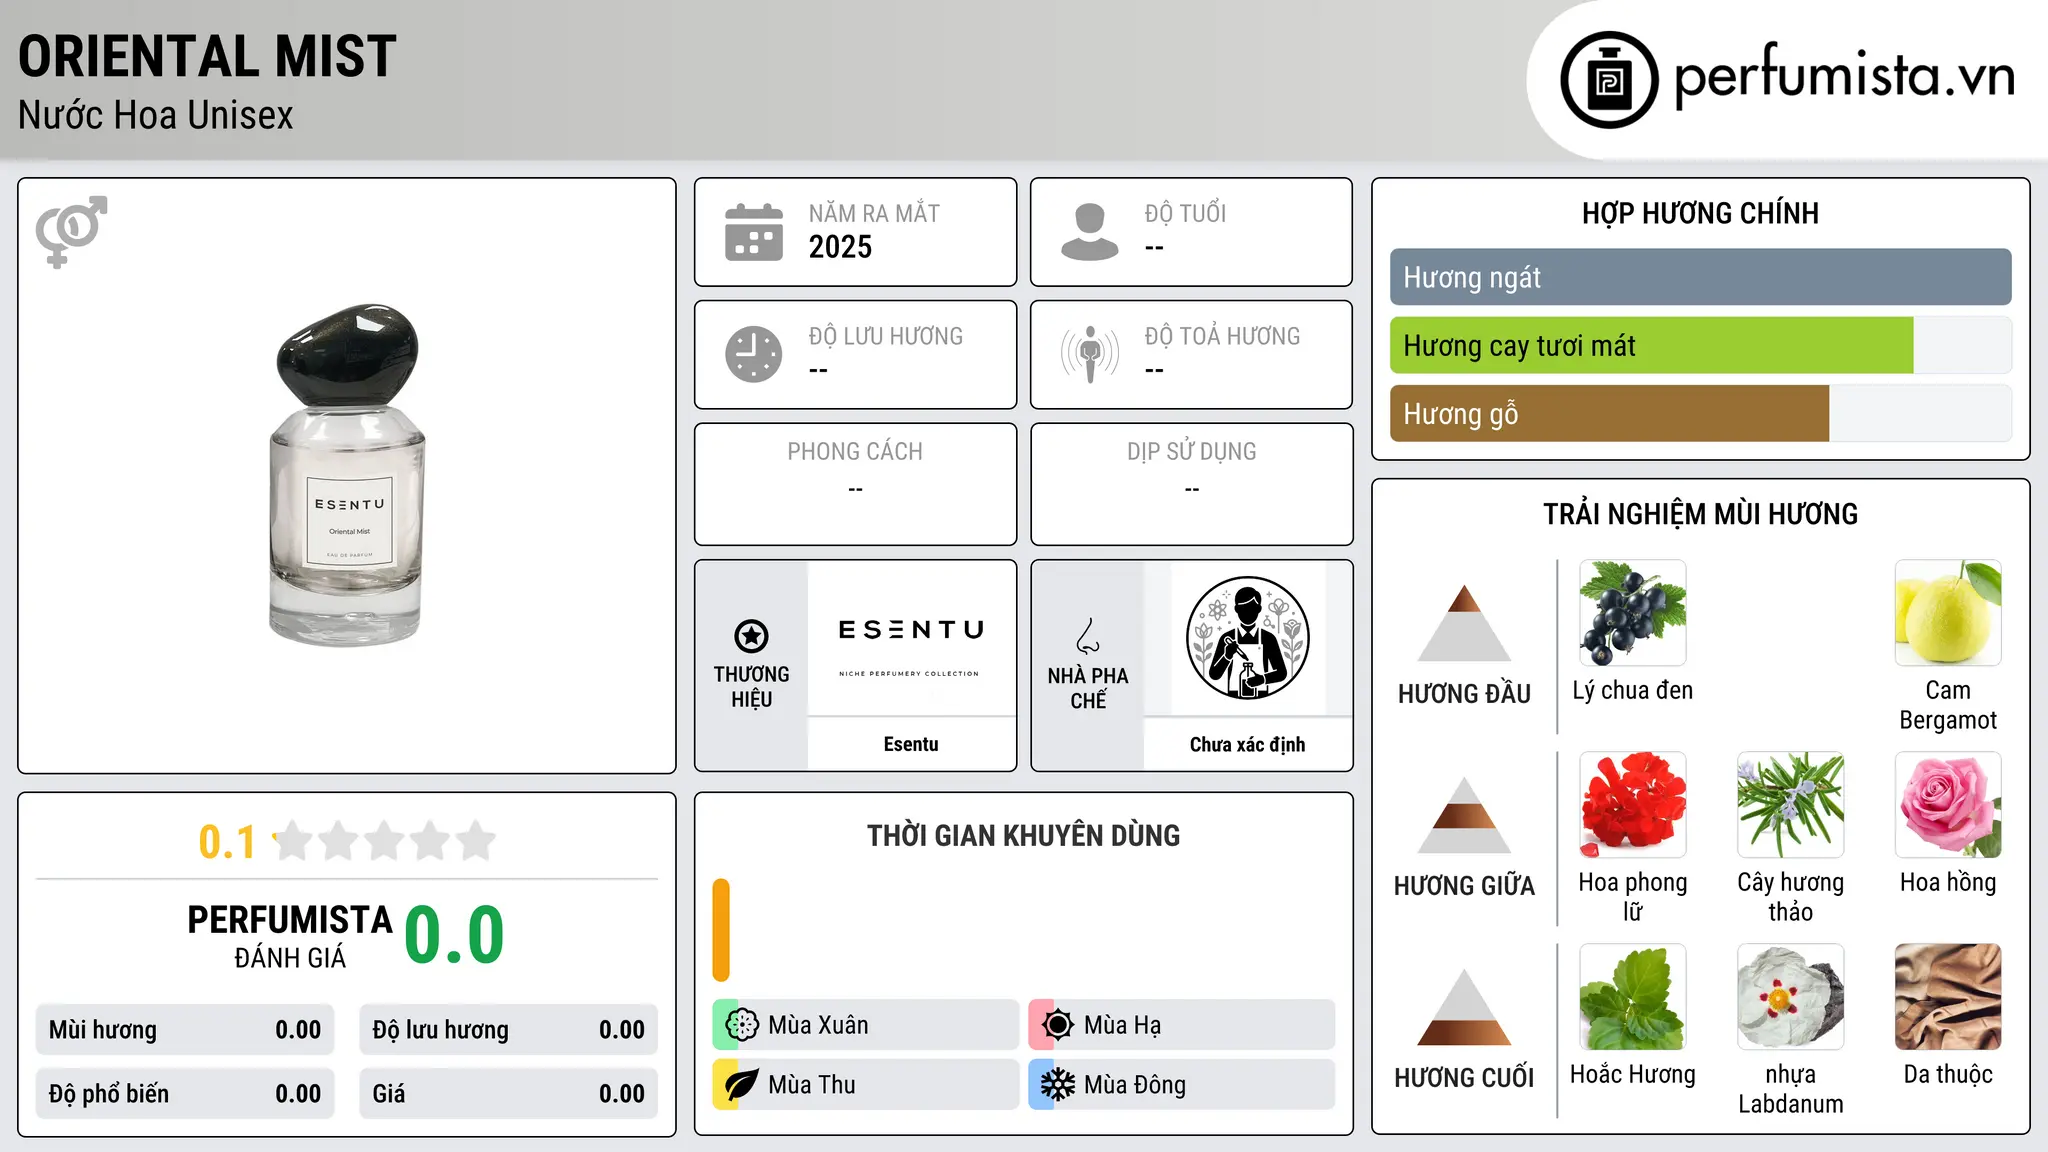Click the Mùa Thu leaf icon

741,1085
